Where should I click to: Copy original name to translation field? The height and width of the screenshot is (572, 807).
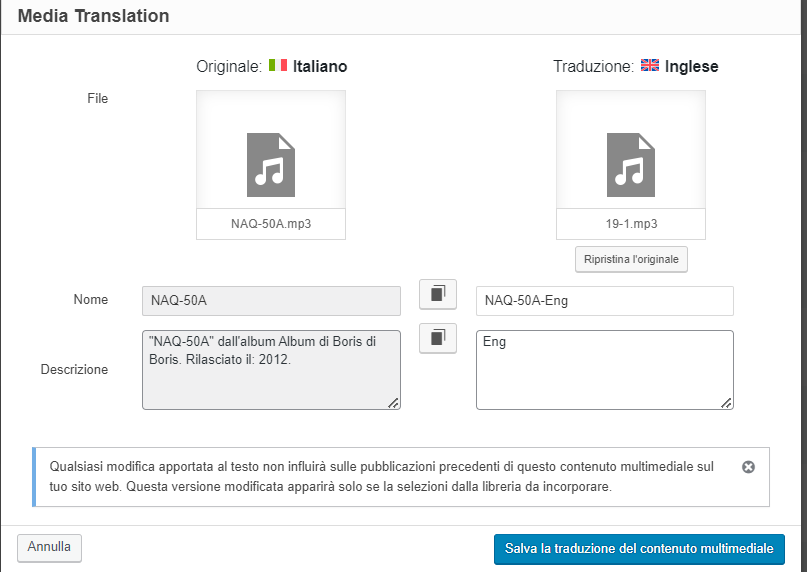click(x=437, y=294)
